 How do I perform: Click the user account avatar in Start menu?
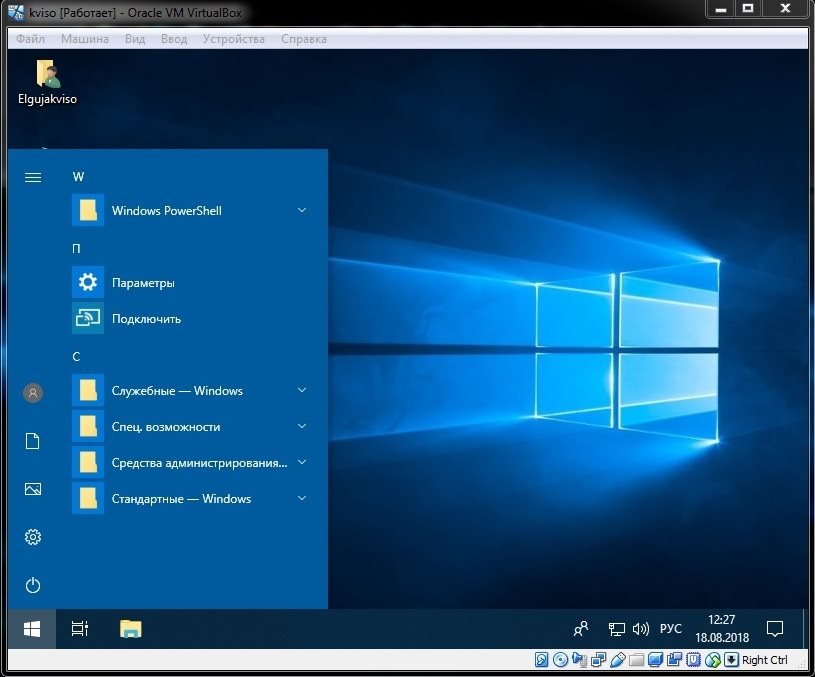tap(33, 393)
